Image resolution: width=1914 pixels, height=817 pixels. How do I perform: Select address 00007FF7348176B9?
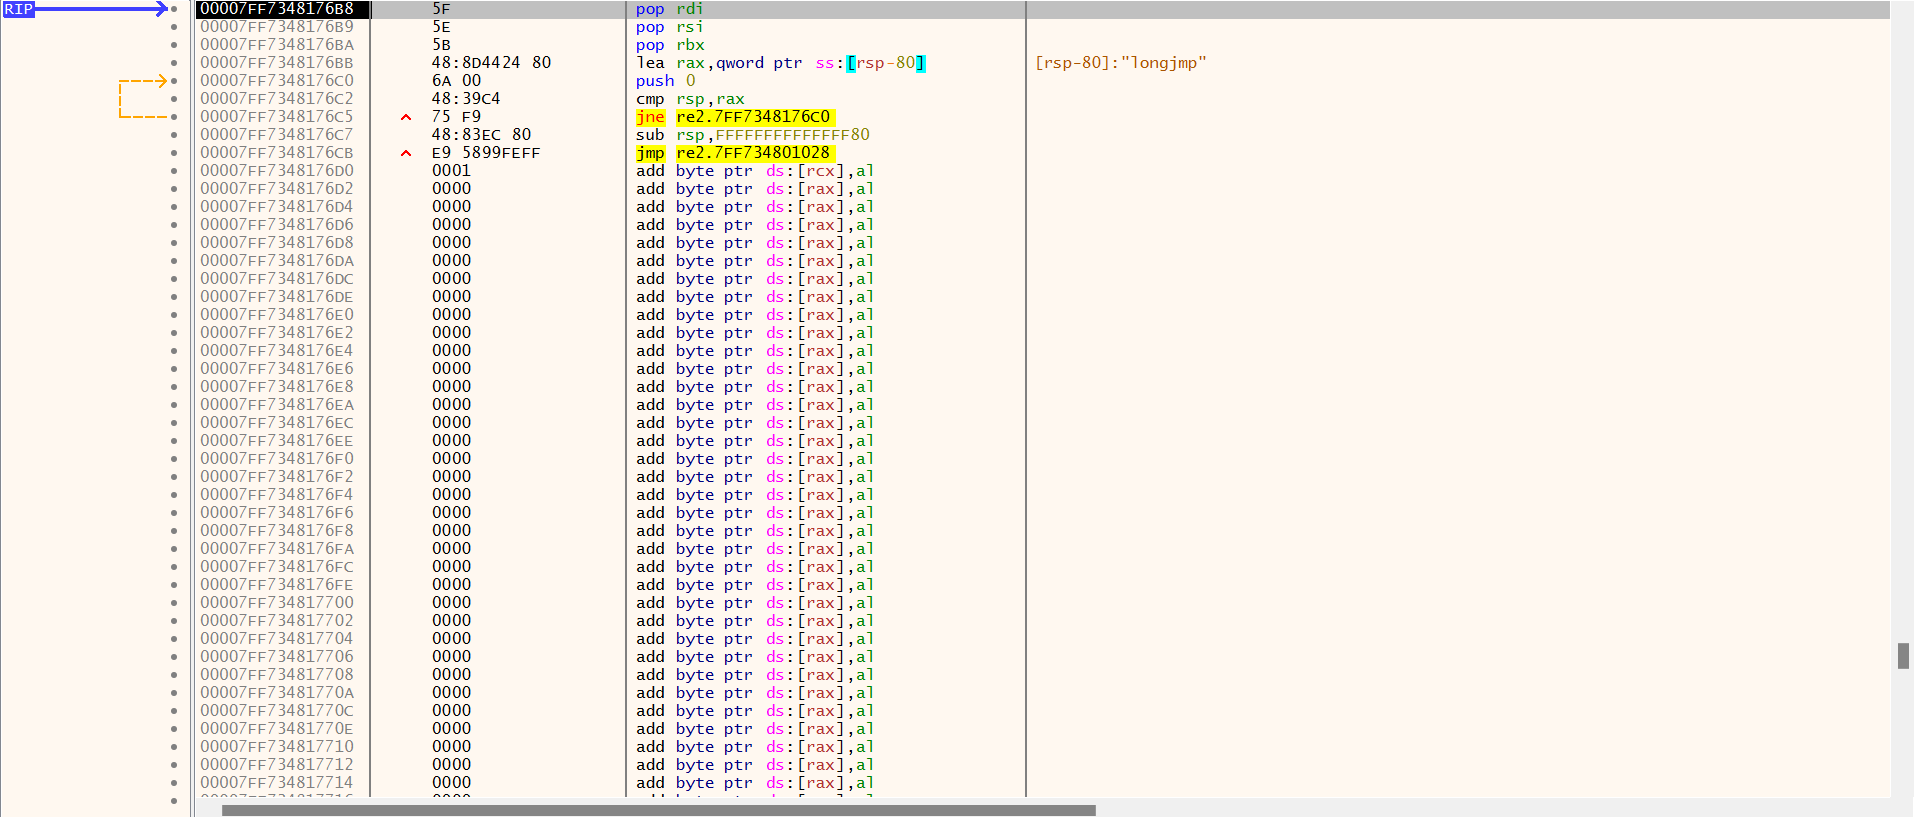tap(277, 27)
